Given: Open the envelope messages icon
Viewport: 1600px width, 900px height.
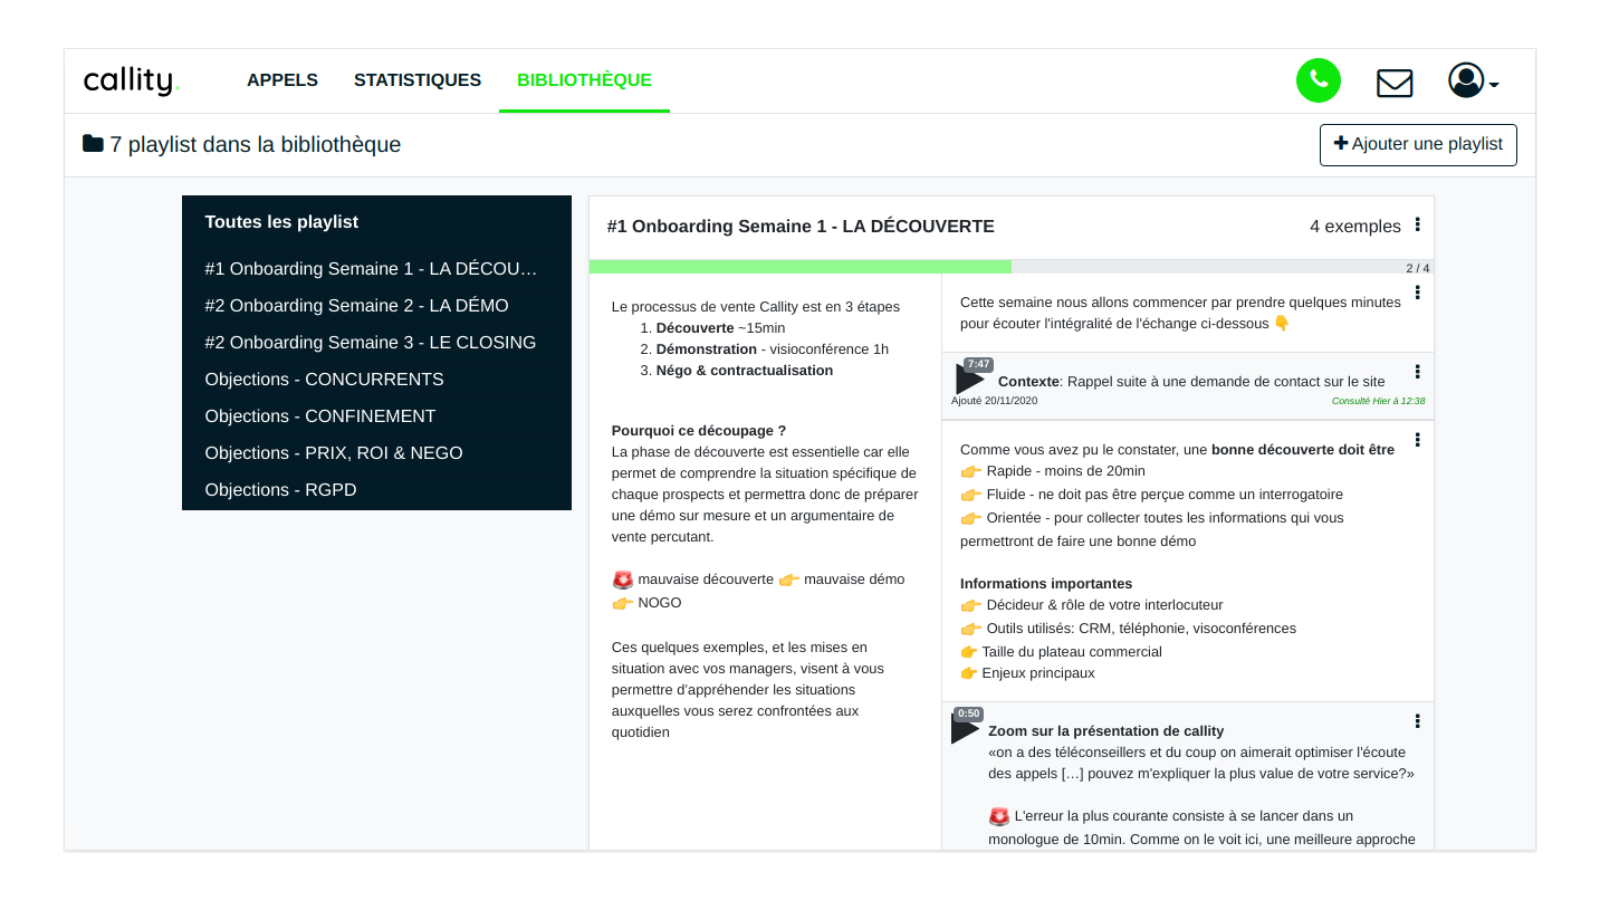Looking at the screenshot, I should click(x=1394, y=83).
